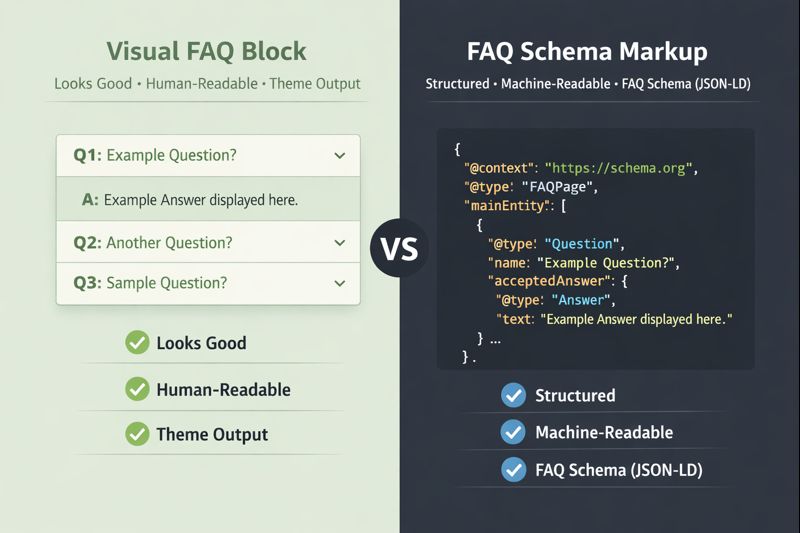Collapse the Q1 Example Question chevron

tap(340, 156)
